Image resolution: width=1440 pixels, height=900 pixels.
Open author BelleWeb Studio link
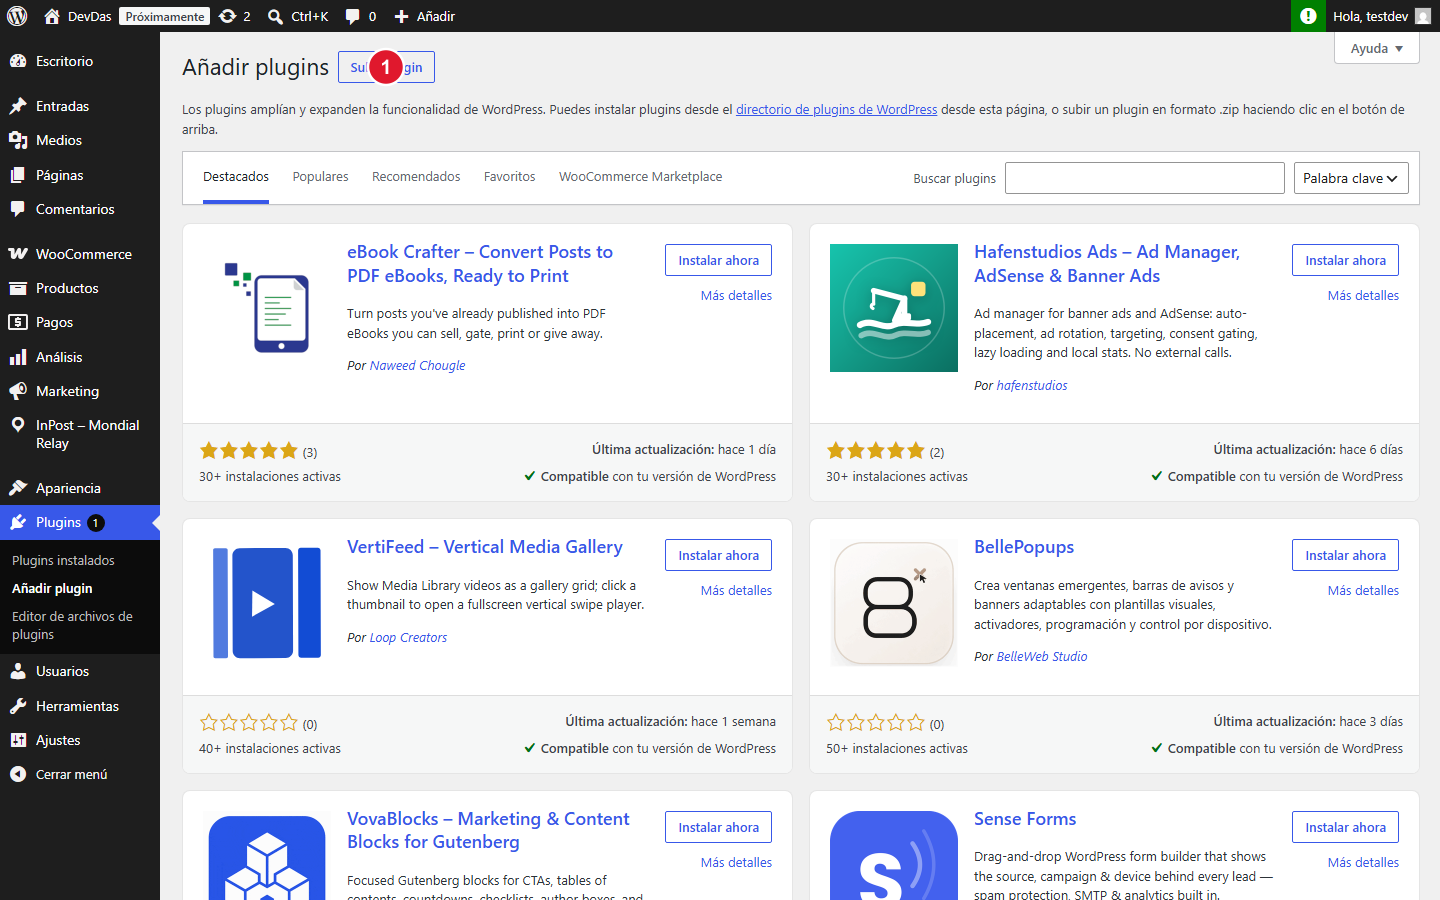[1042, 656]
